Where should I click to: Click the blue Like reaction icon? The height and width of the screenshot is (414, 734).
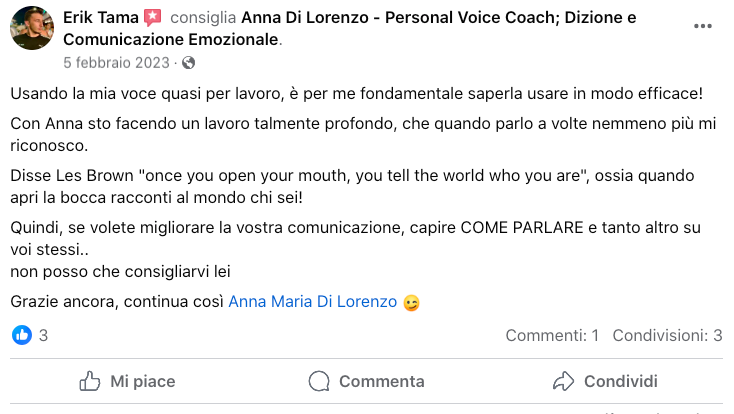[22, 336]
